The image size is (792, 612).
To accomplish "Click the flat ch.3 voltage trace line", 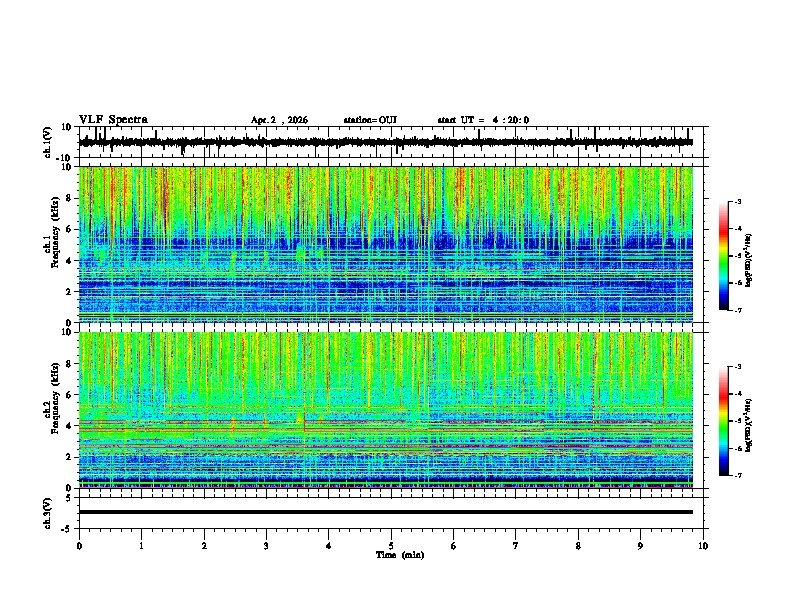I will tap(386, 512).
